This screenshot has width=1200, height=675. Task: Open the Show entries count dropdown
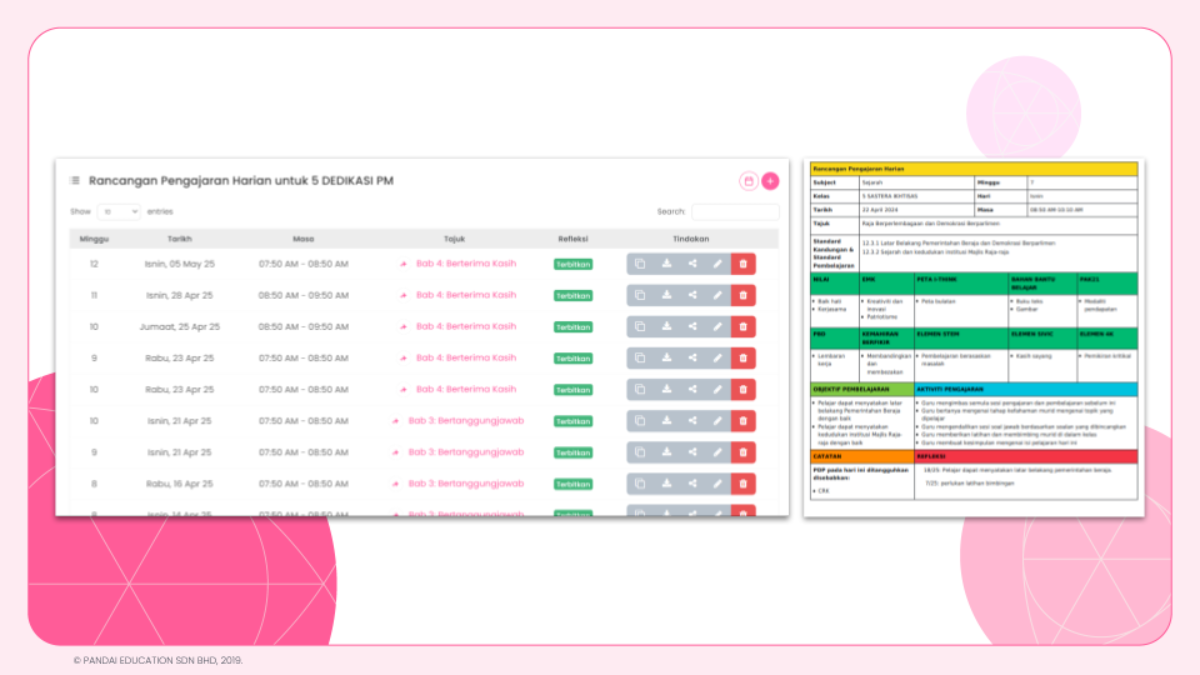(x=119, y=212)
